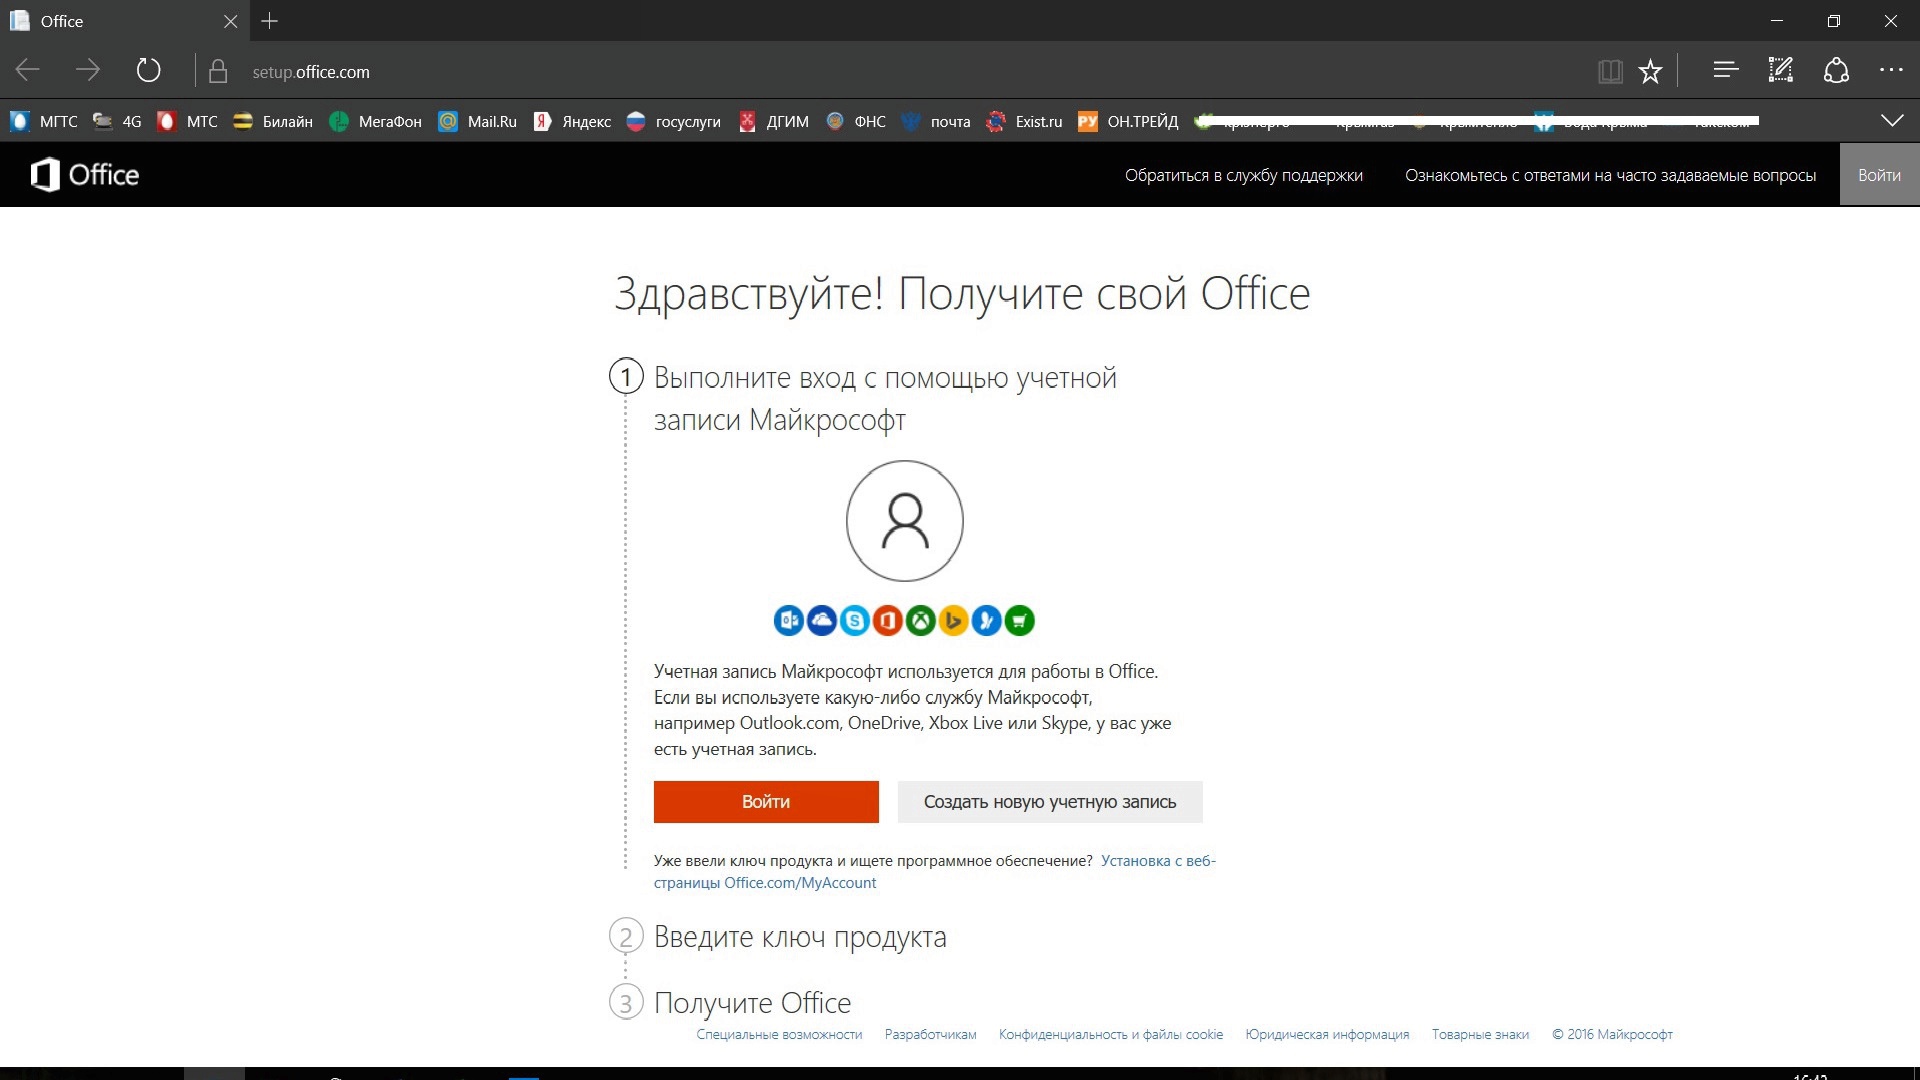Click the browser Back arrow
1920x1080 pixels.
point(28,70)
